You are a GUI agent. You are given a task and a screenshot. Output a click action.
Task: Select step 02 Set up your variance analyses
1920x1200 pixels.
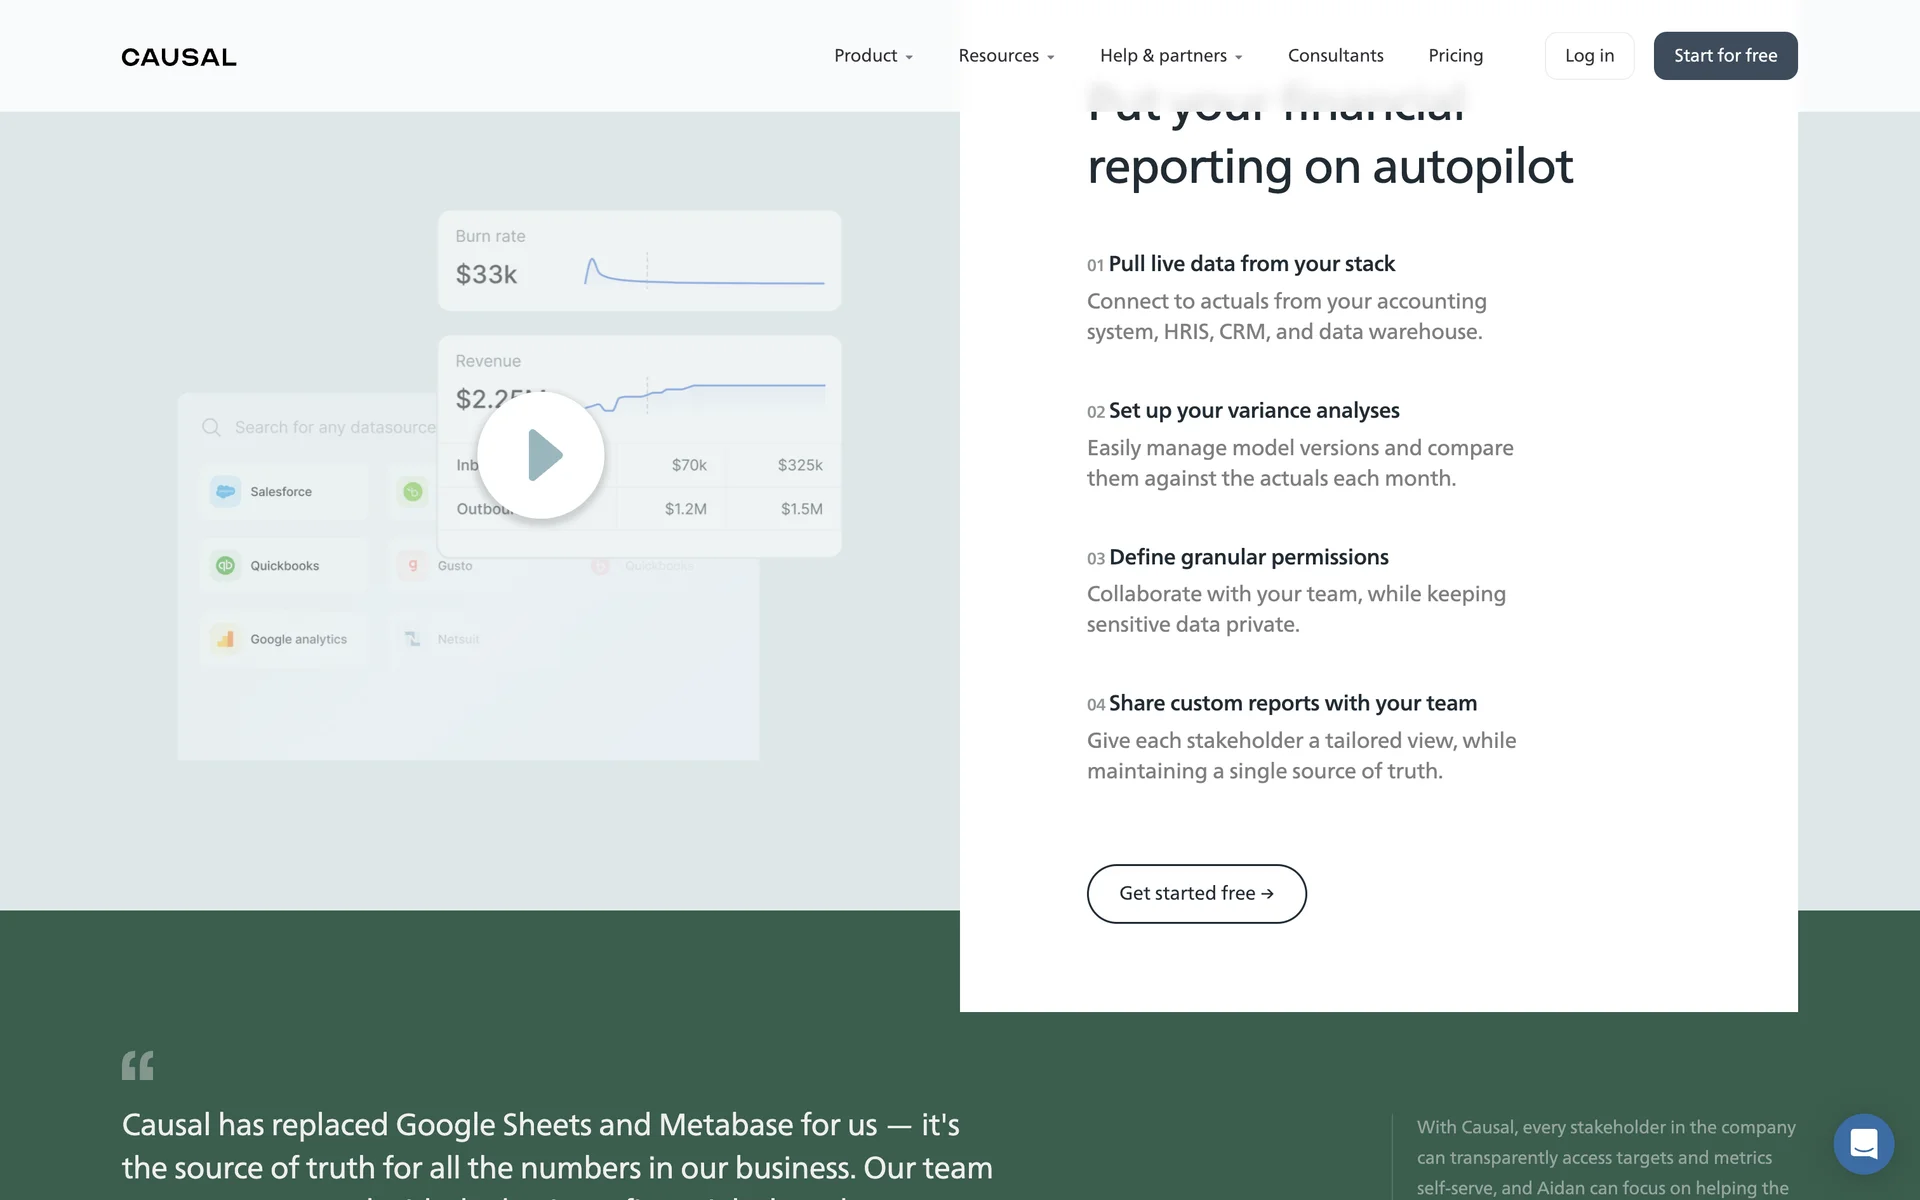pyautogui.click(x=1253, y=411)
